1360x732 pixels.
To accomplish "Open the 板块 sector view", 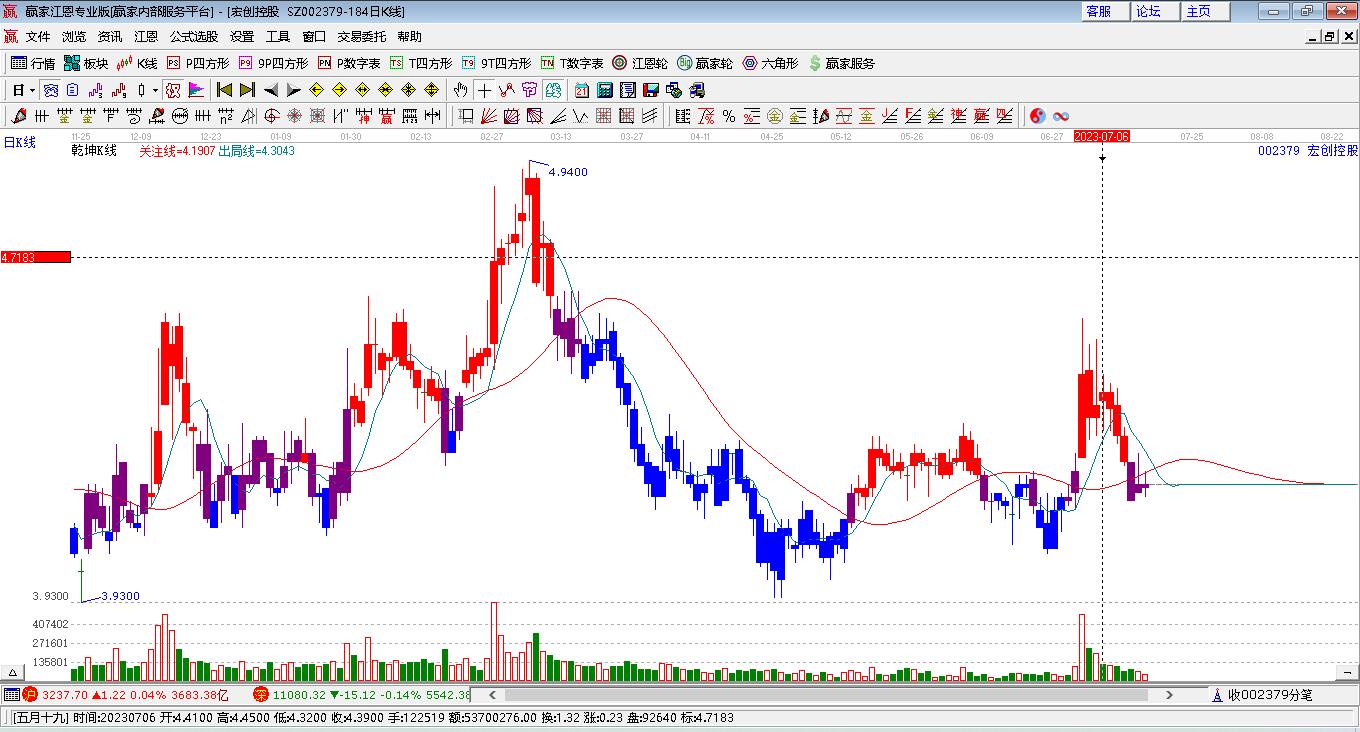I will tap(86, 63).
